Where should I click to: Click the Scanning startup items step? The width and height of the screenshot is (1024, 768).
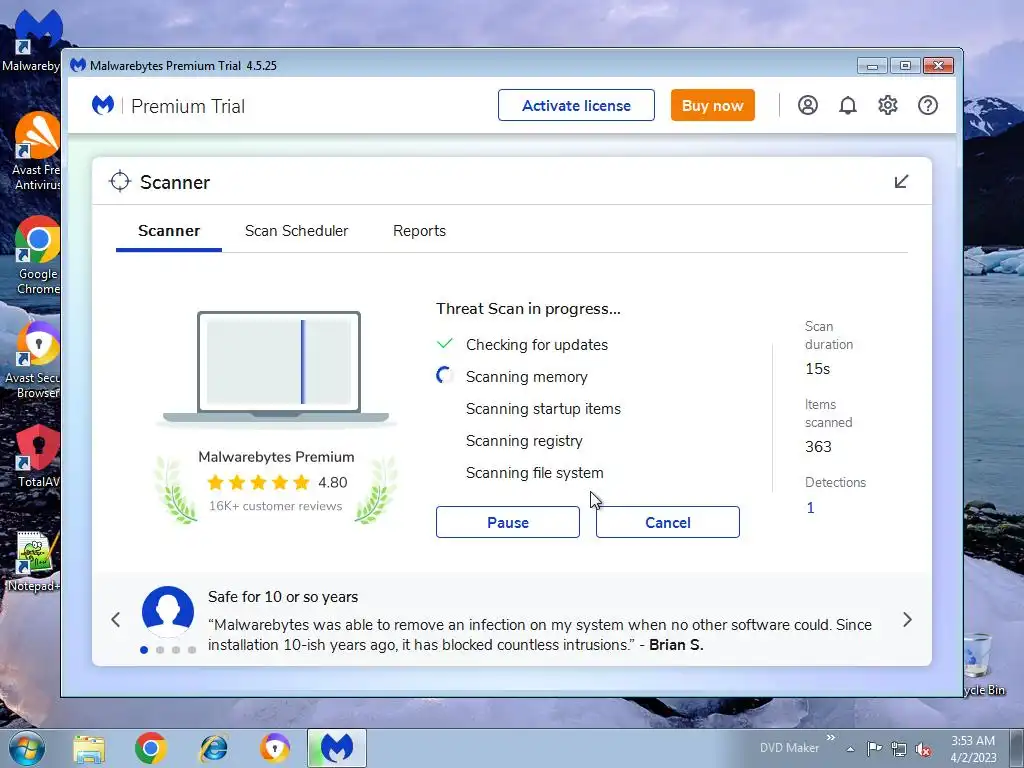point(543,409)
